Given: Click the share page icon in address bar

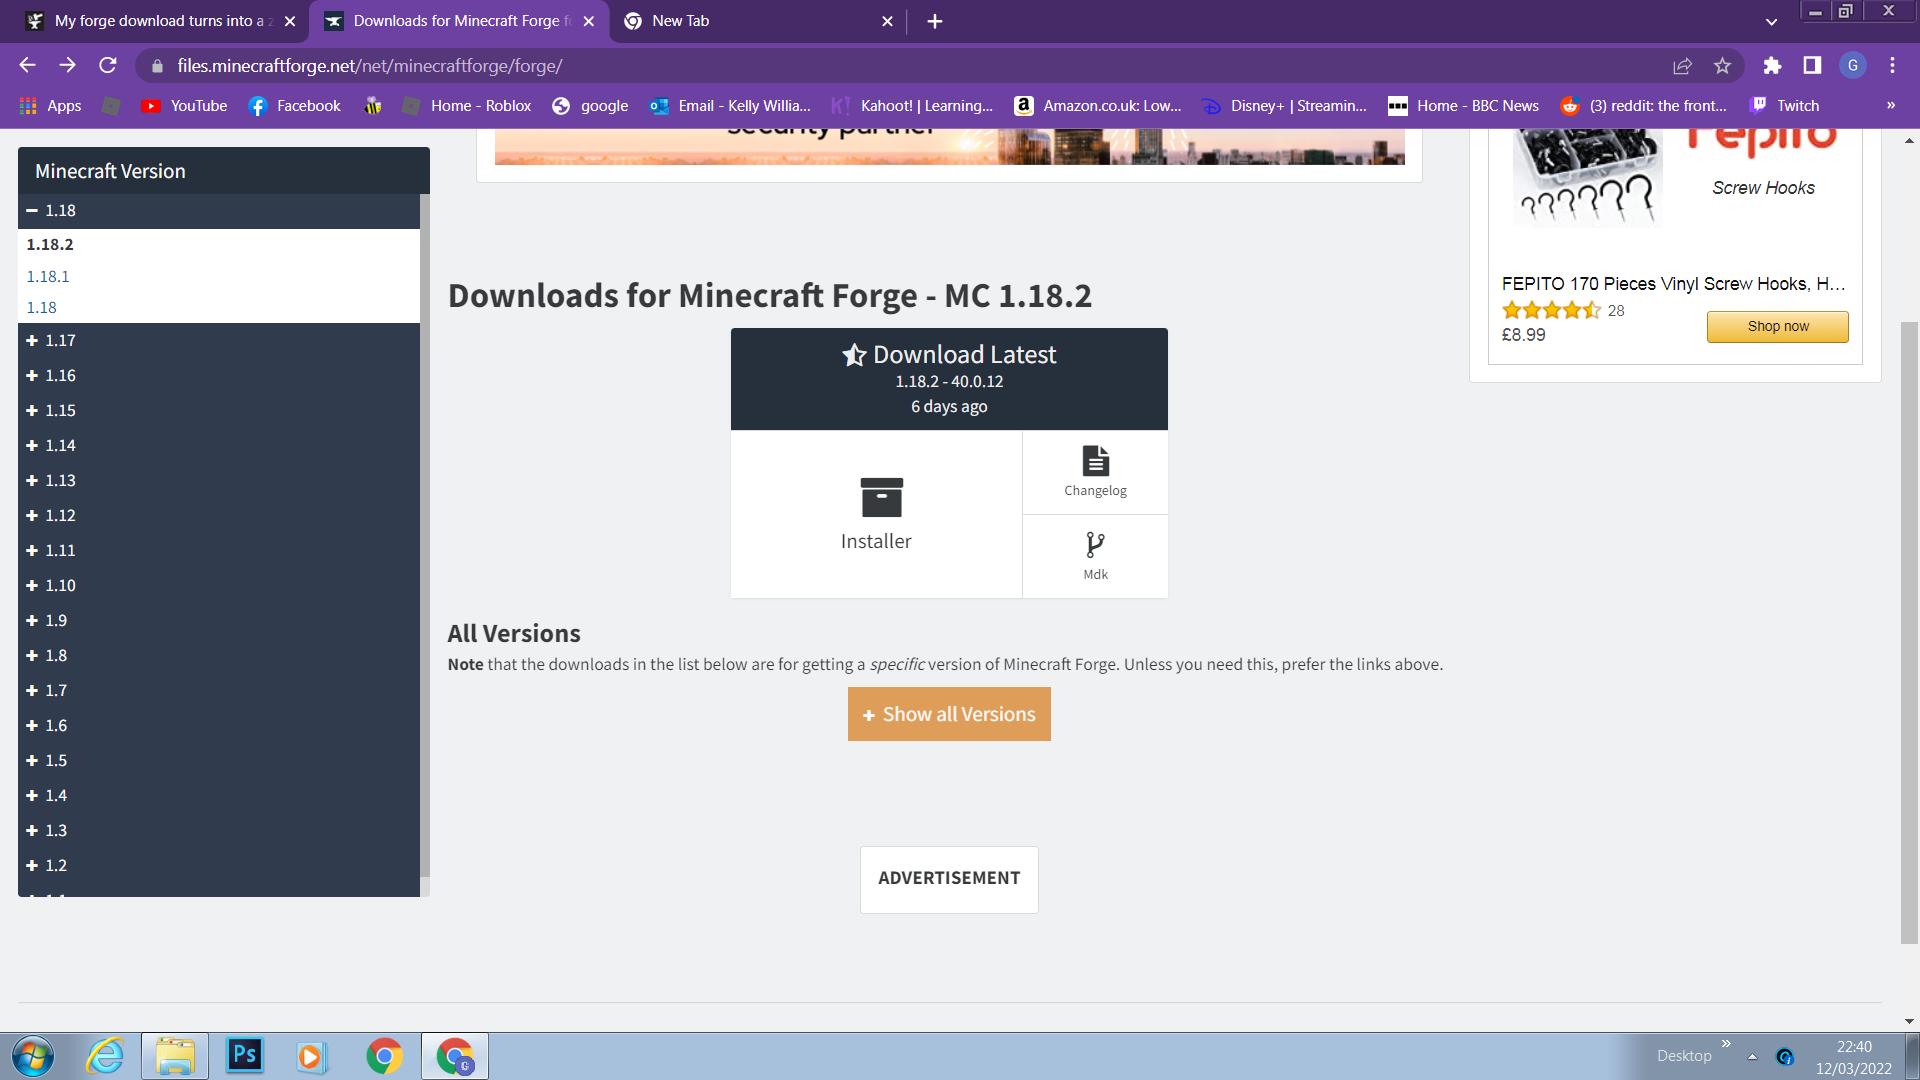Looking at the screenshot, I should click(x=1682, y=66).
